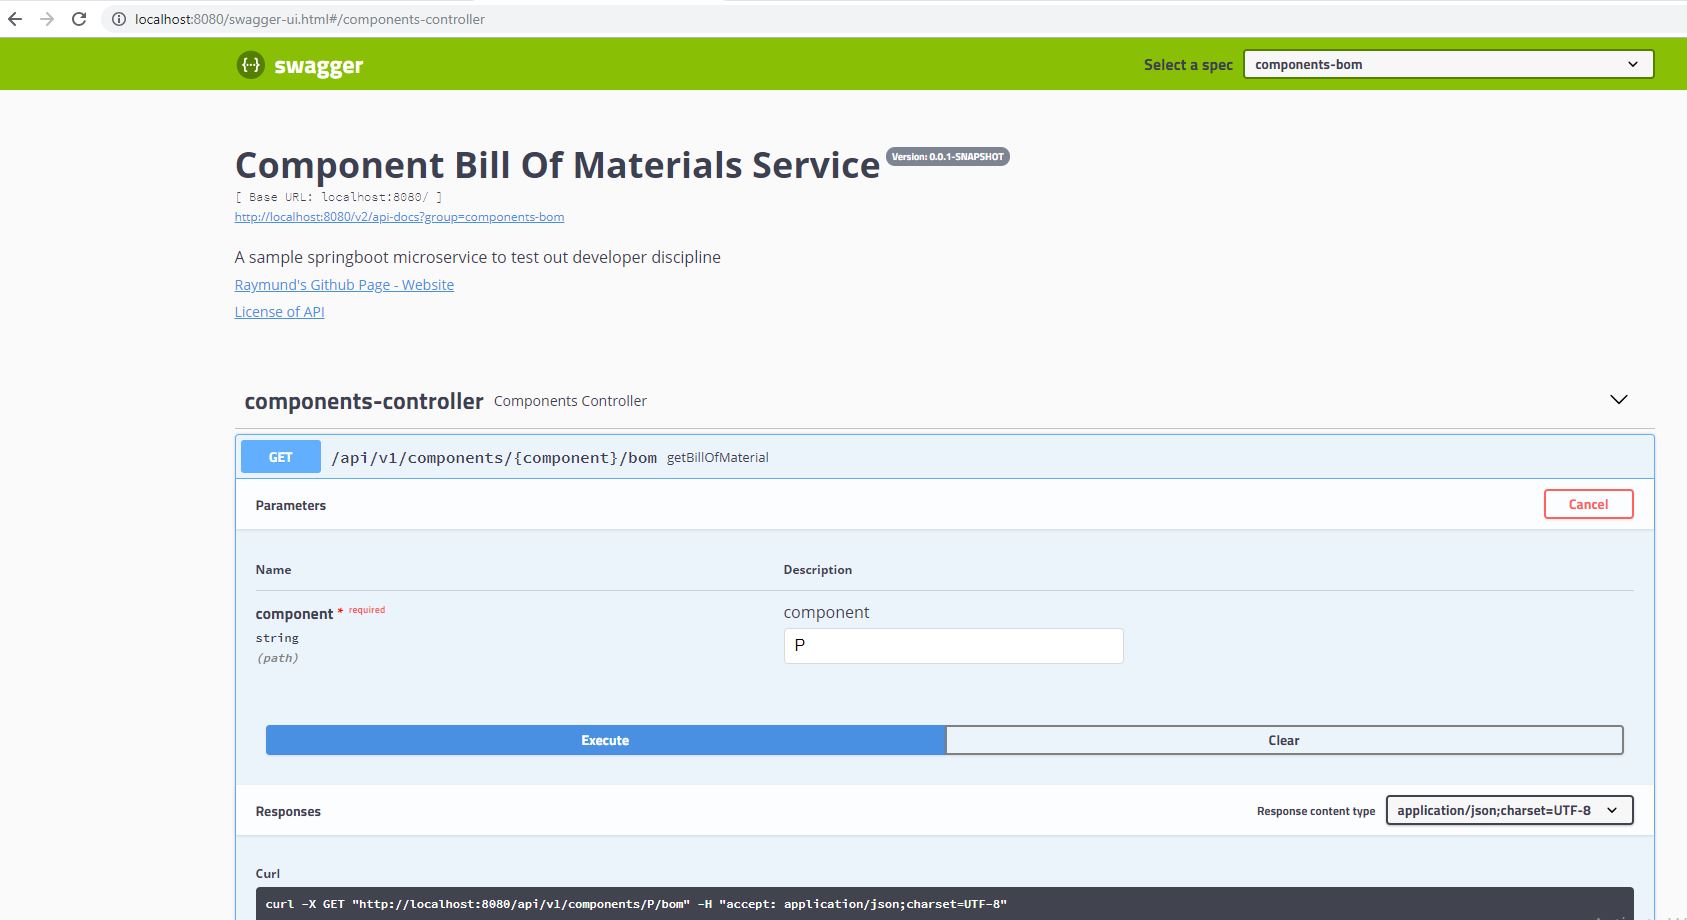The width and height of the screenshot is (1687, 920).
Task: Cancel the try-it-out mode
Action: click(1588, 504)
